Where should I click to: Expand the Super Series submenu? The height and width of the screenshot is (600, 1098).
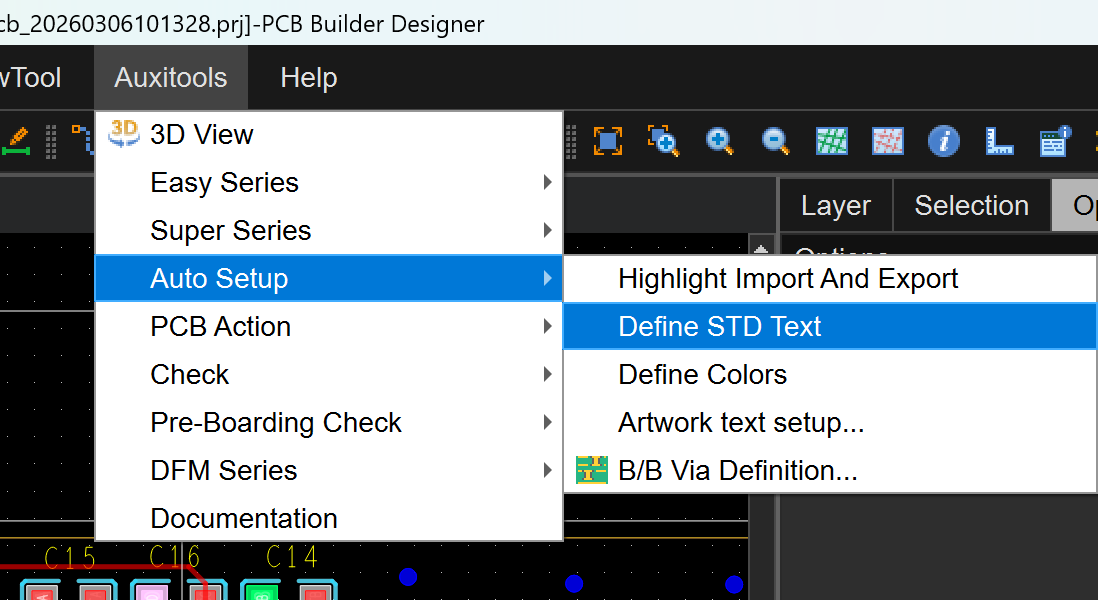tap(230, 231)
